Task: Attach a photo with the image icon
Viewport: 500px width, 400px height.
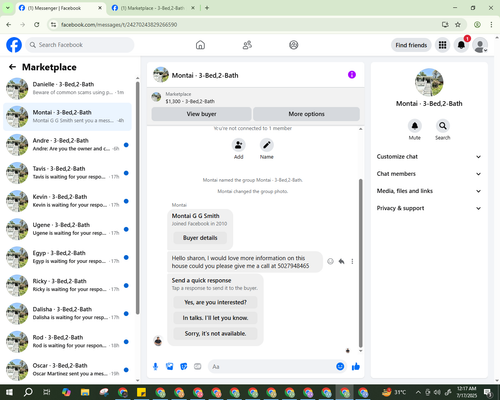Action: 170,367
